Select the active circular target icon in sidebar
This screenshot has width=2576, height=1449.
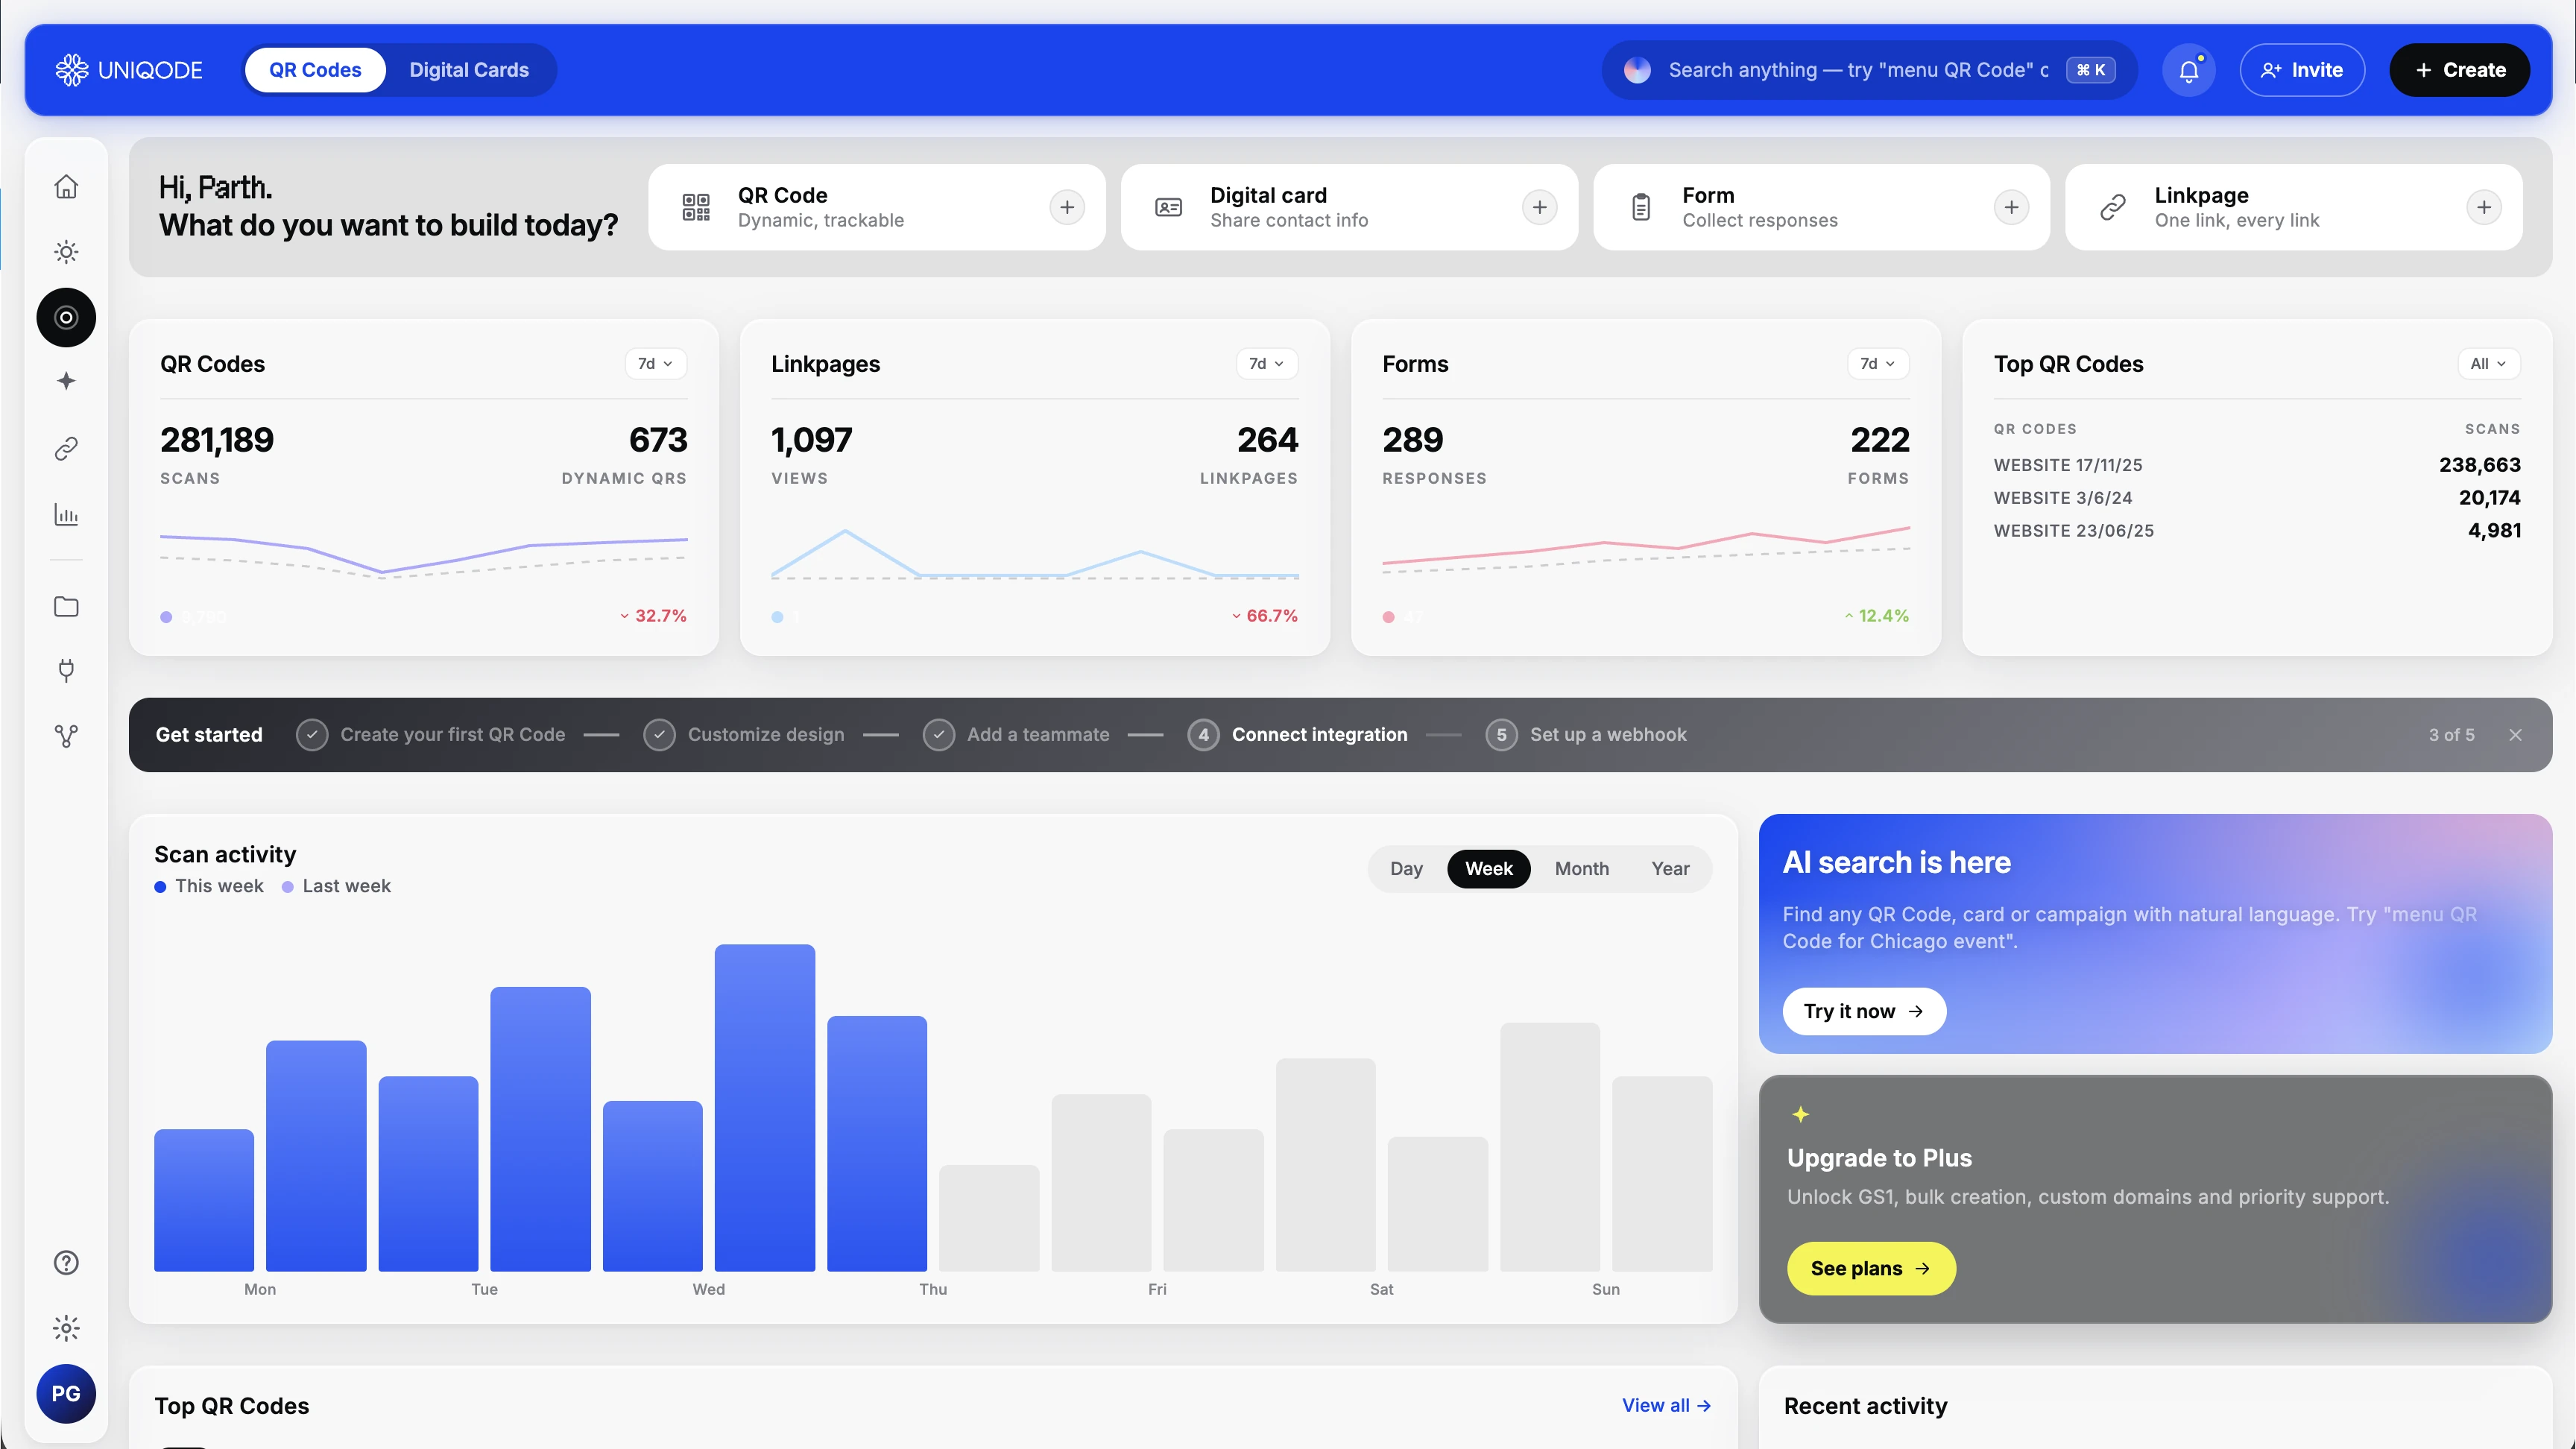(66, 317)
